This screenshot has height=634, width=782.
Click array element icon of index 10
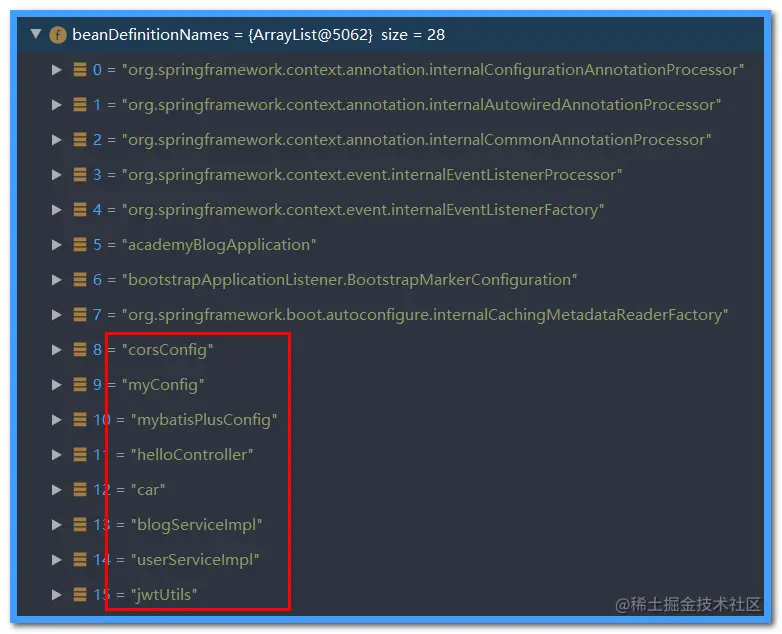point(80,419)
